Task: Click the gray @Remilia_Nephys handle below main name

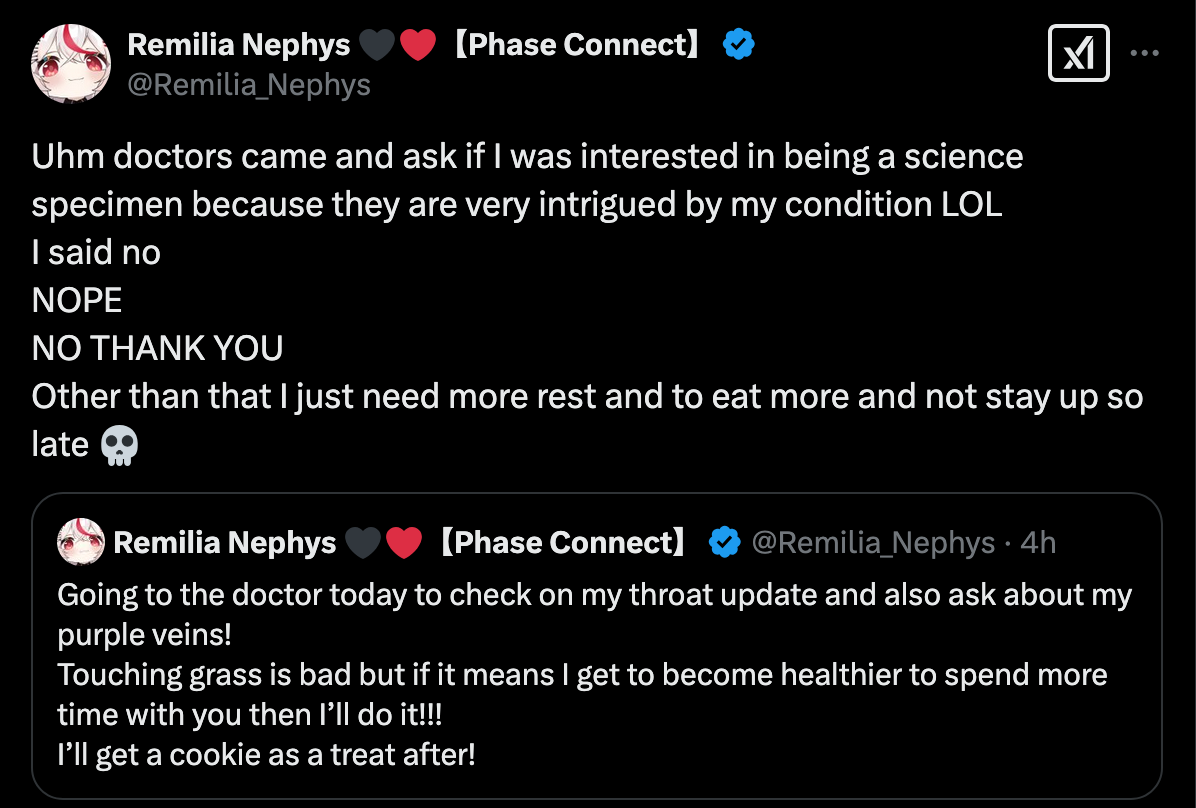Action: tap(249, 85)
